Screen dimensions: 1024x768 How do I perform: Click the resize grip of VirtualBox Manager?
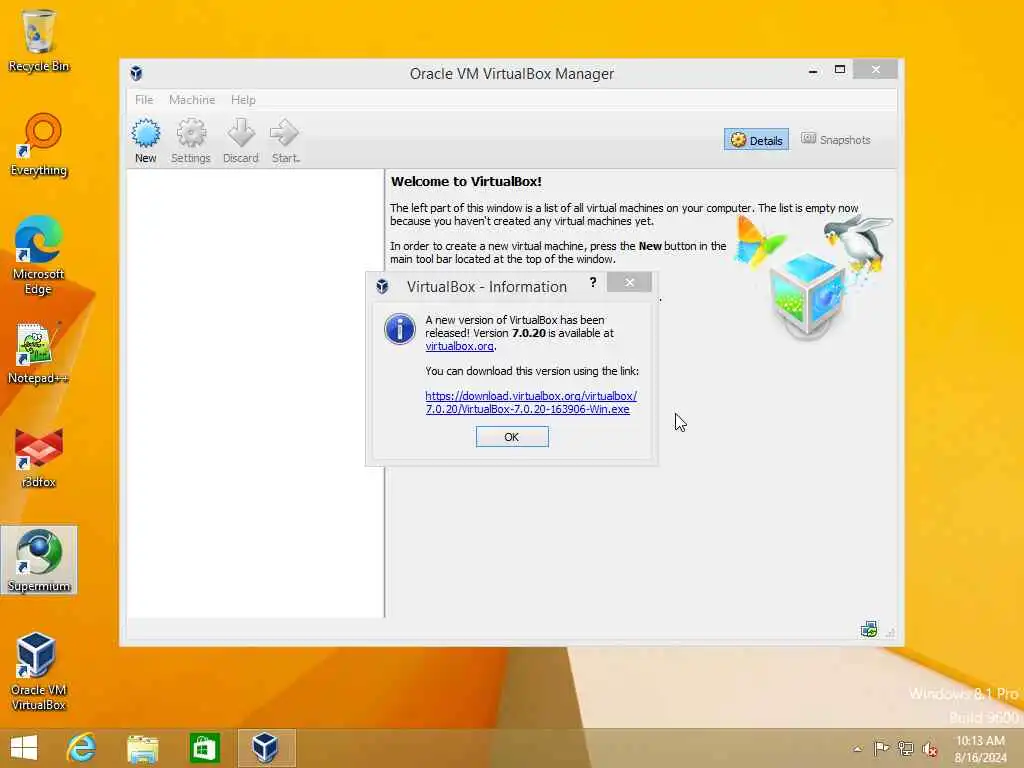tap(890, 632)
